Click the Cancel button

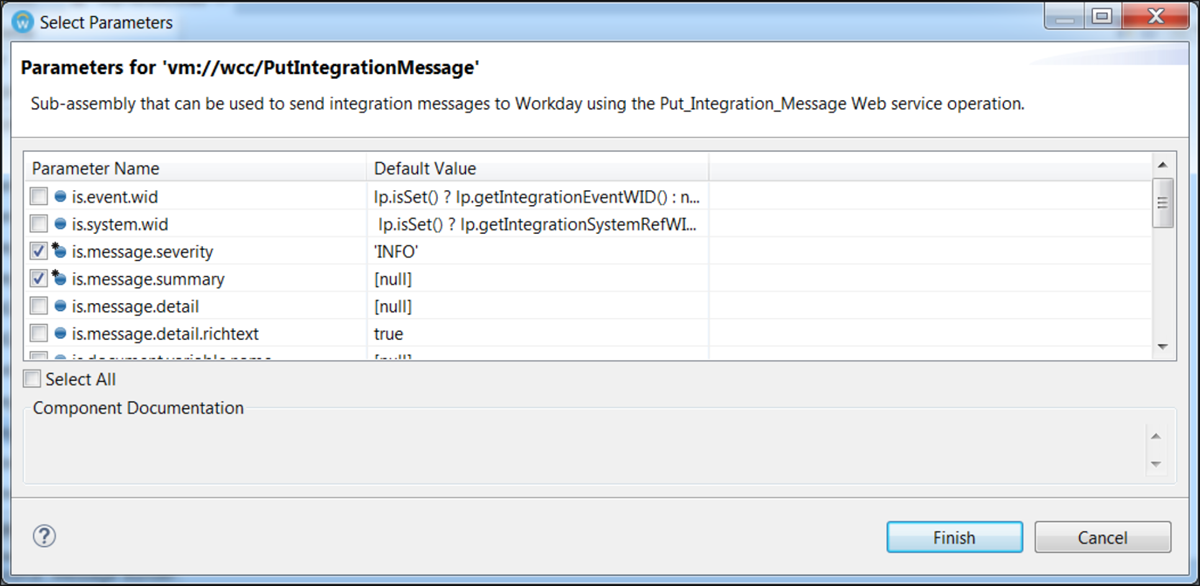[x=1102, y=537]
